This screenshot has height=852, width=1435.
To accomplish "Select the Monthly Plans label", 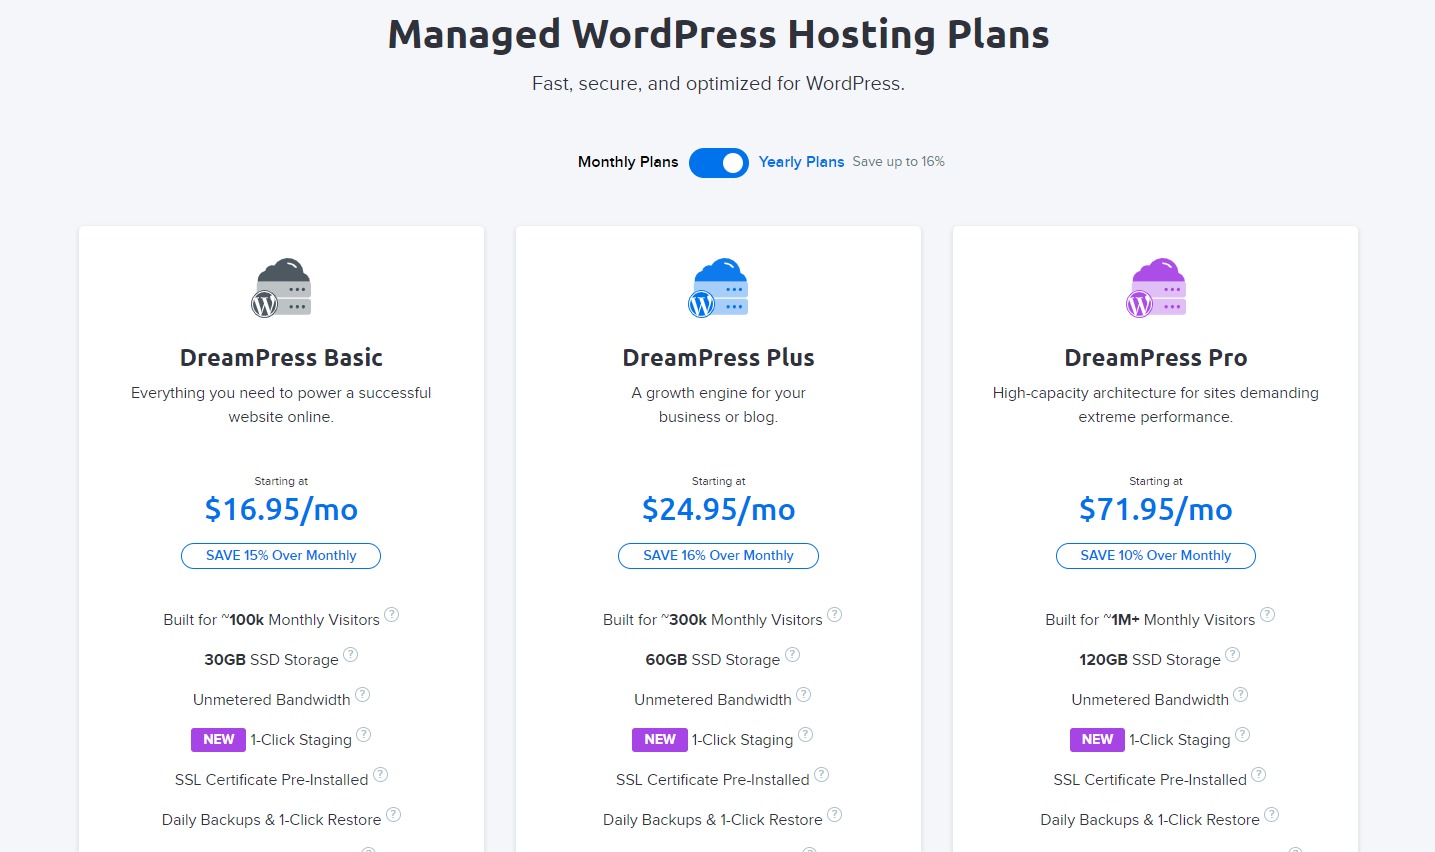I will coord(628,162).
